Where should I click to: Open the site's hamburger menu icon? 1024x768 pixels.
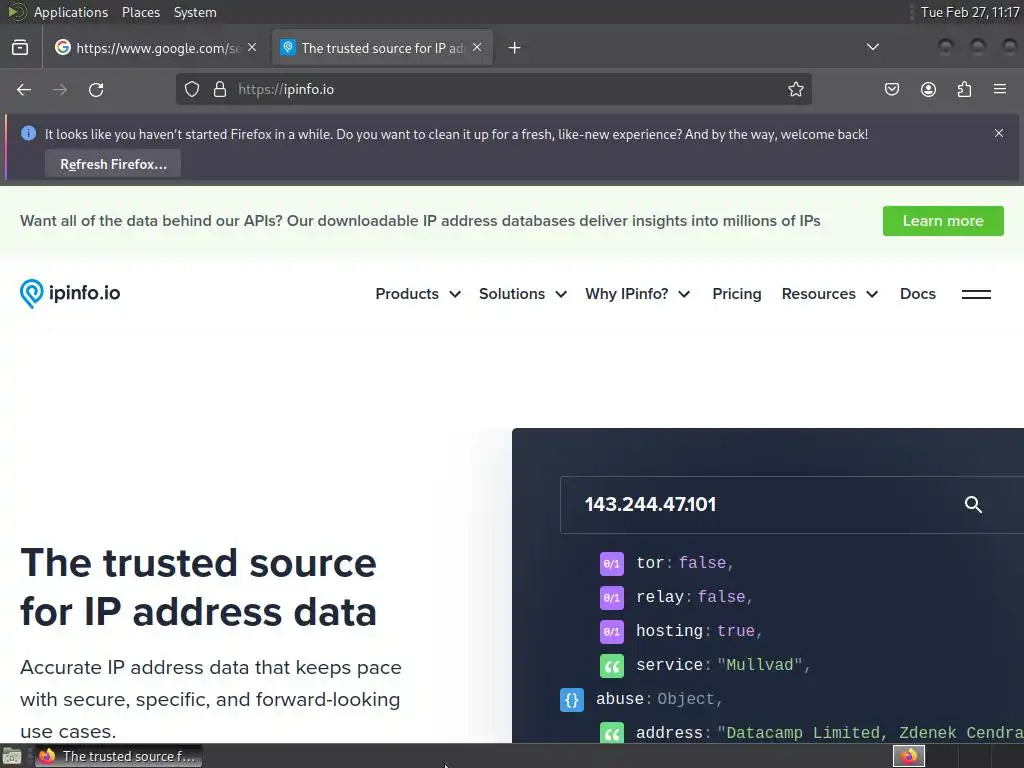click(x=976, y=294)
